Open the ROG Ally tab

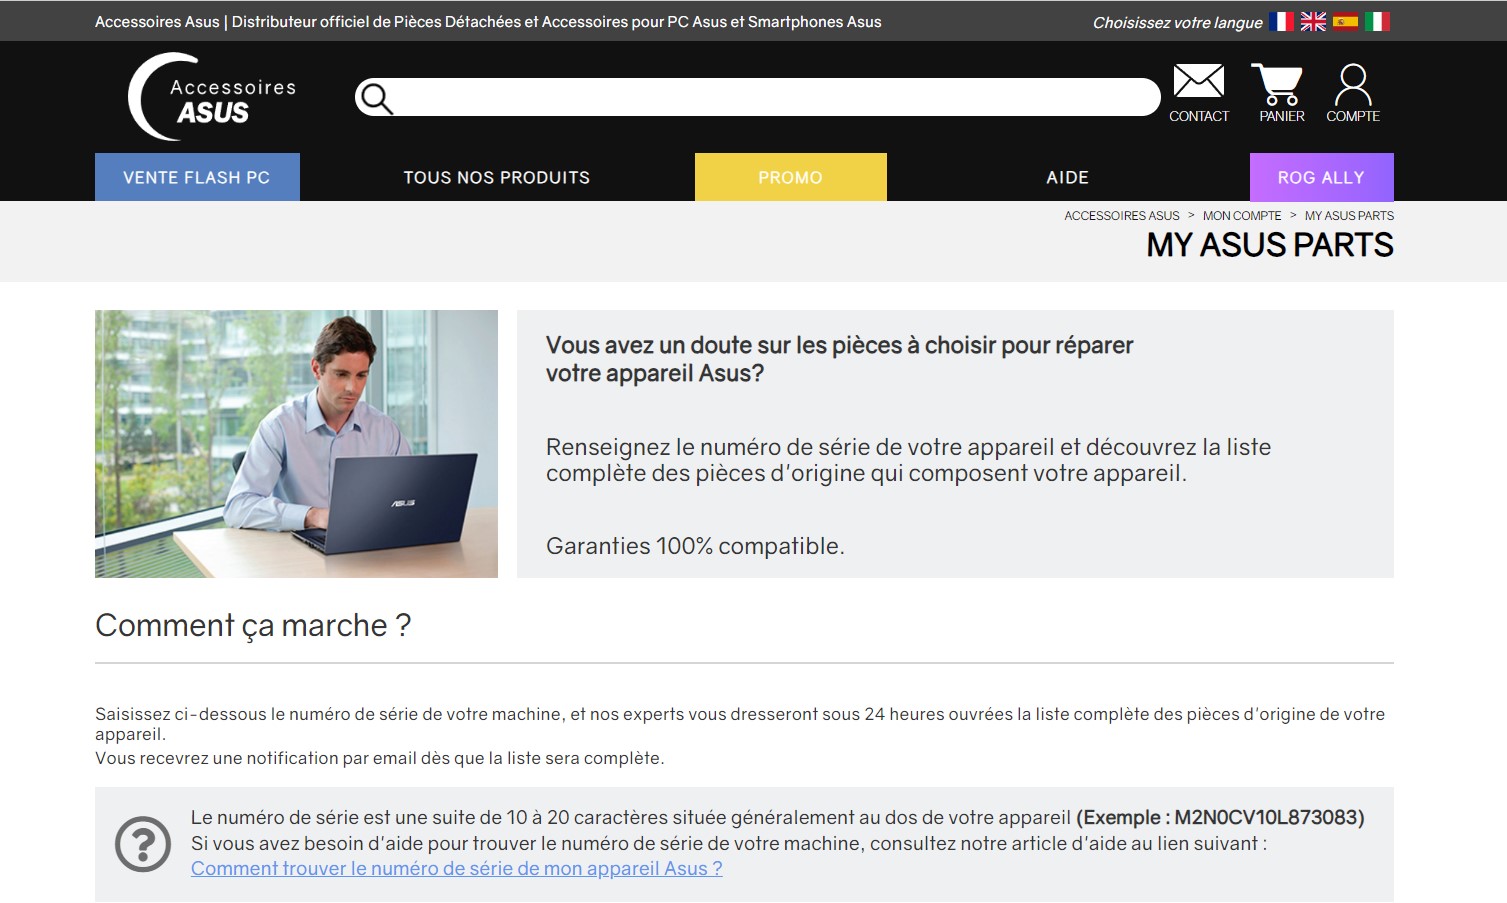(1321, 177)
